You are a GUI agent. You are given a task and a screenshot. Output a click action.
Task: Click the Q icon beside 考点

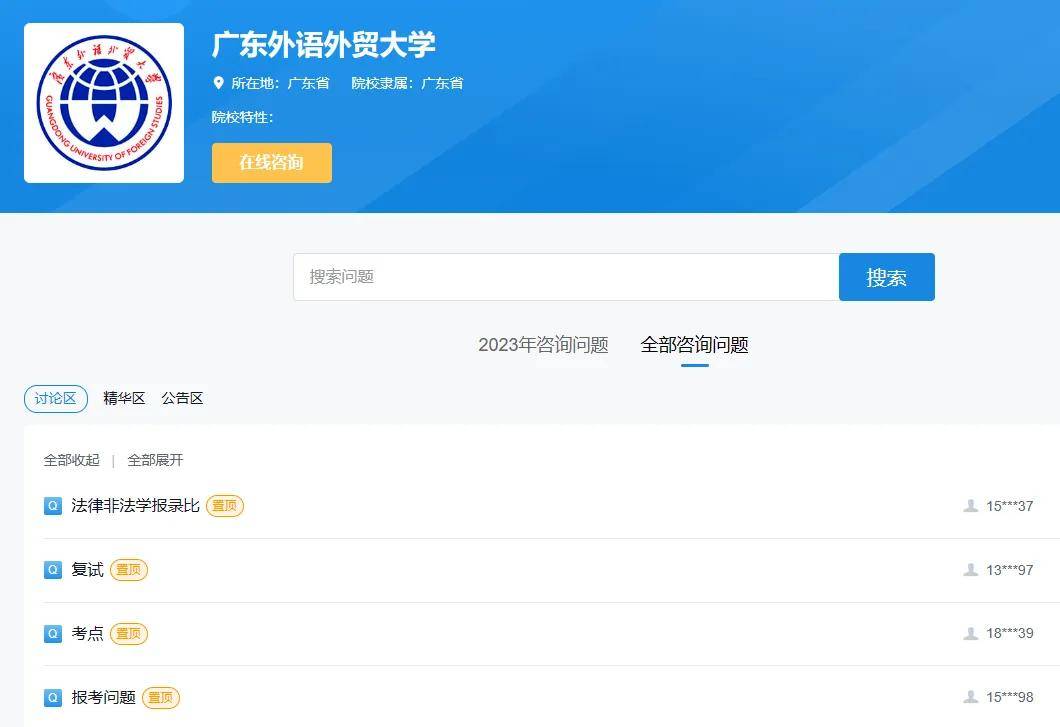tap(53, 634)
